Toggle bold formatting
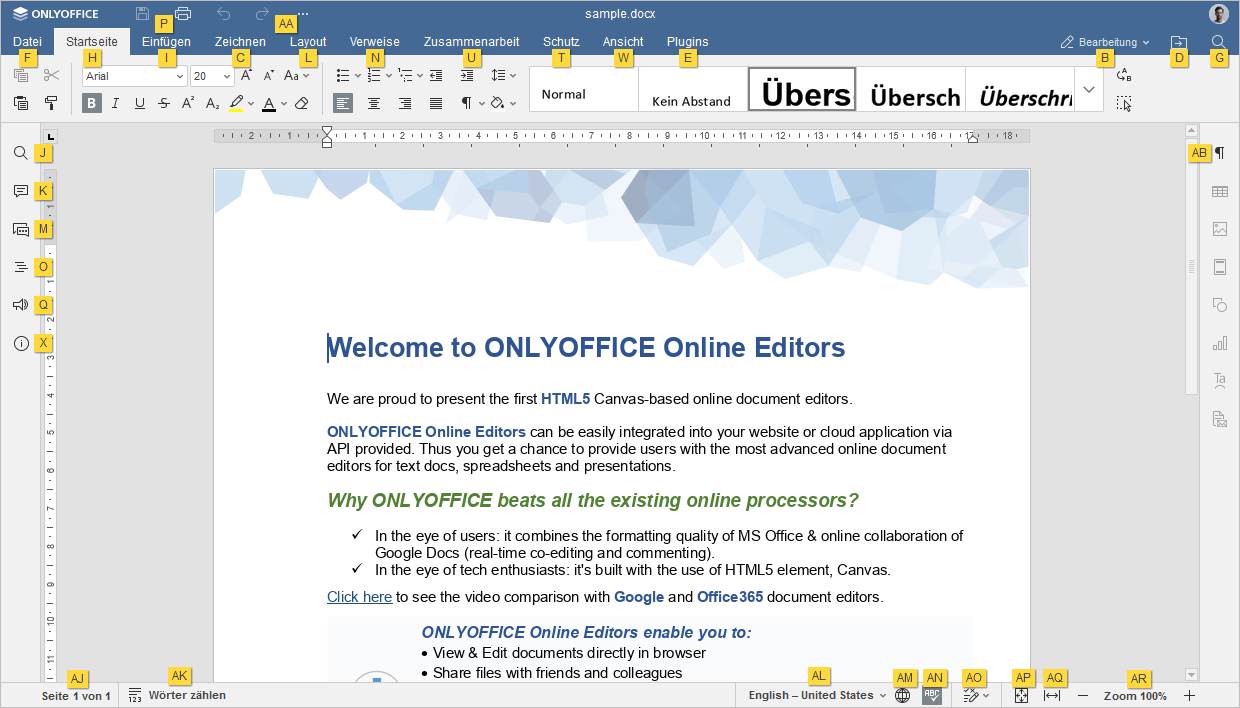The image size is (1240, 708). [x=92, y=103]
